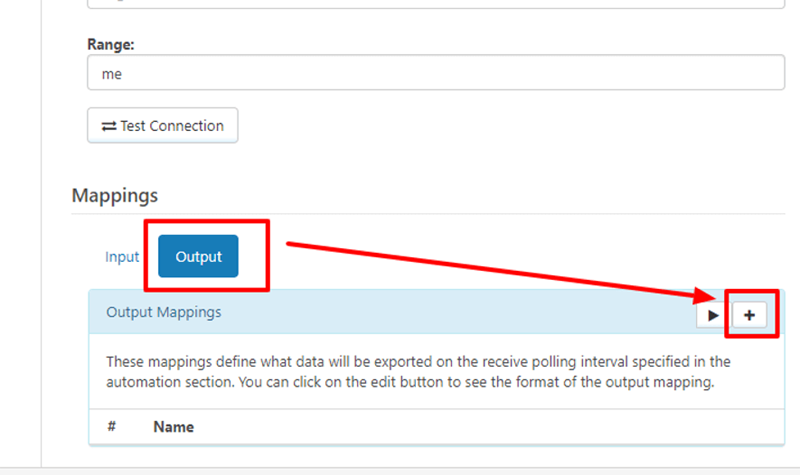Click the "#" column header
The image size is (800, 475).
(112, 426)
